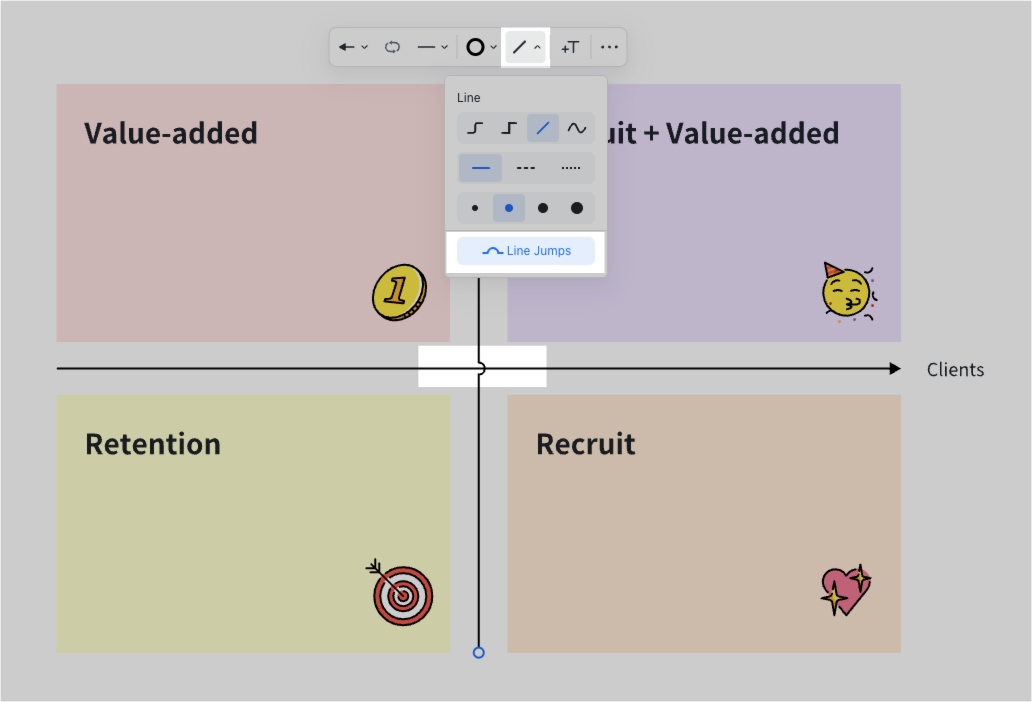Click the loop/cycle icon in the toolbar
The width and height of the screenshot is (1032, 702).
(392, 46)
